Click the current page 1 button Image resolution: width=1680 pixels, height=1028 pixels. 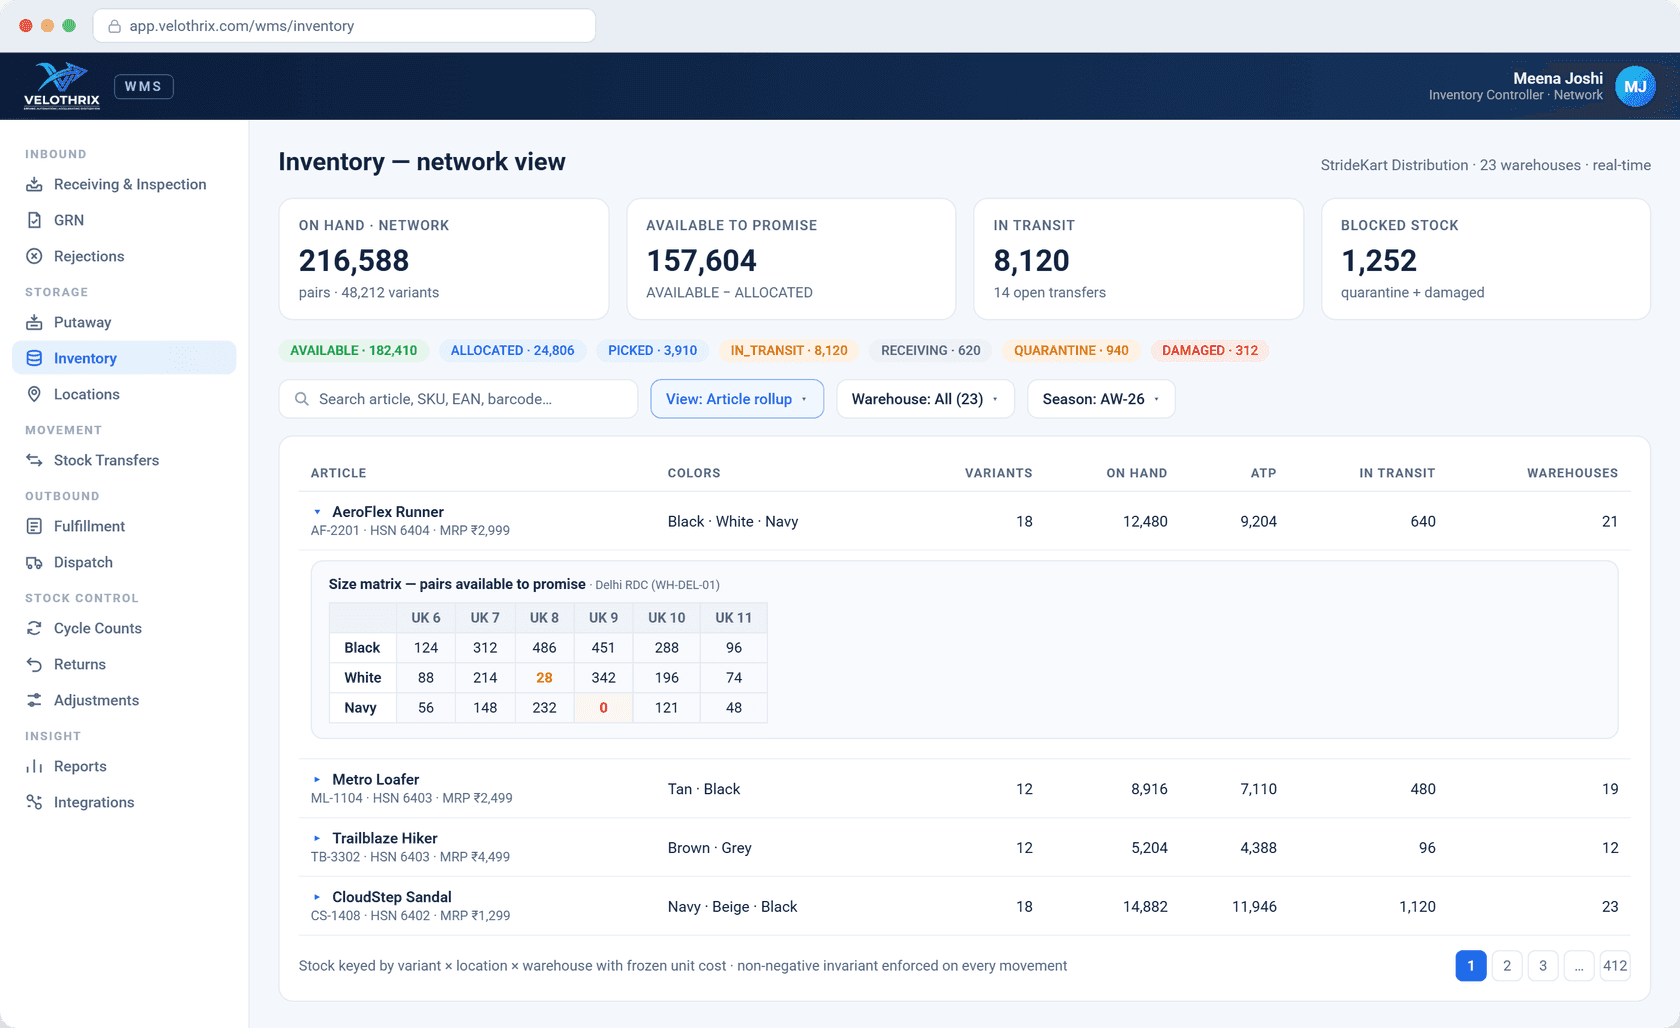[x=1471, y=966]
